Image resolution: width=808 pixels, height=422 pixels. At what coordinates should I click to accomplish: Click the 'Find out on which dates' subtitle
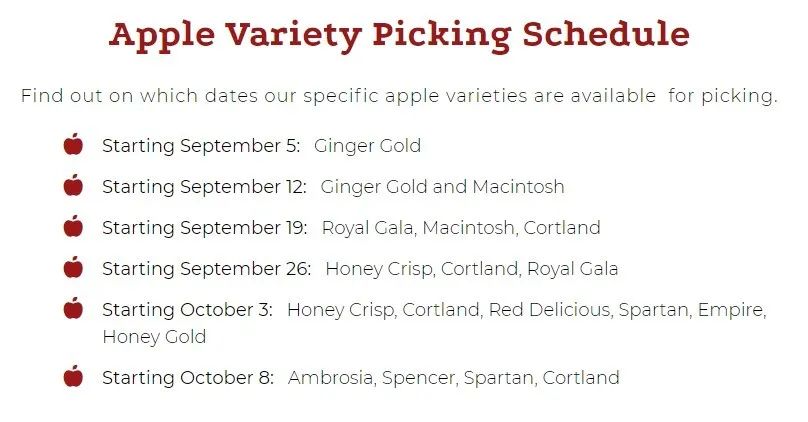[399, 96]
